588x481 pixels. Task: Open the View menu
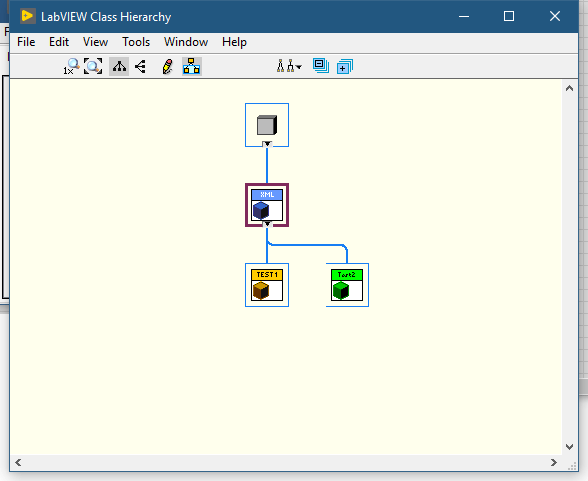coord(95,42)
